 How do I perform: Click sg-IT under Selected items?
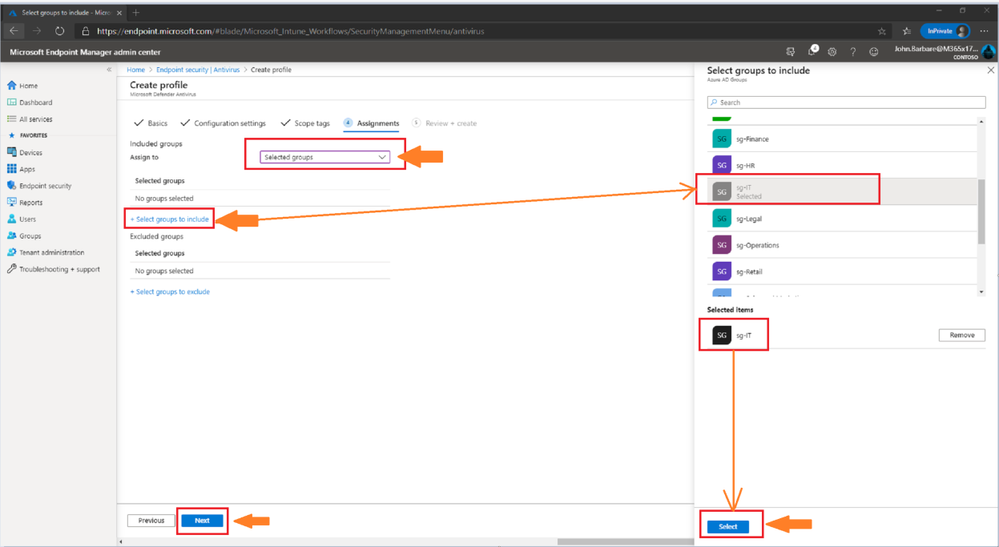point(733,335)
